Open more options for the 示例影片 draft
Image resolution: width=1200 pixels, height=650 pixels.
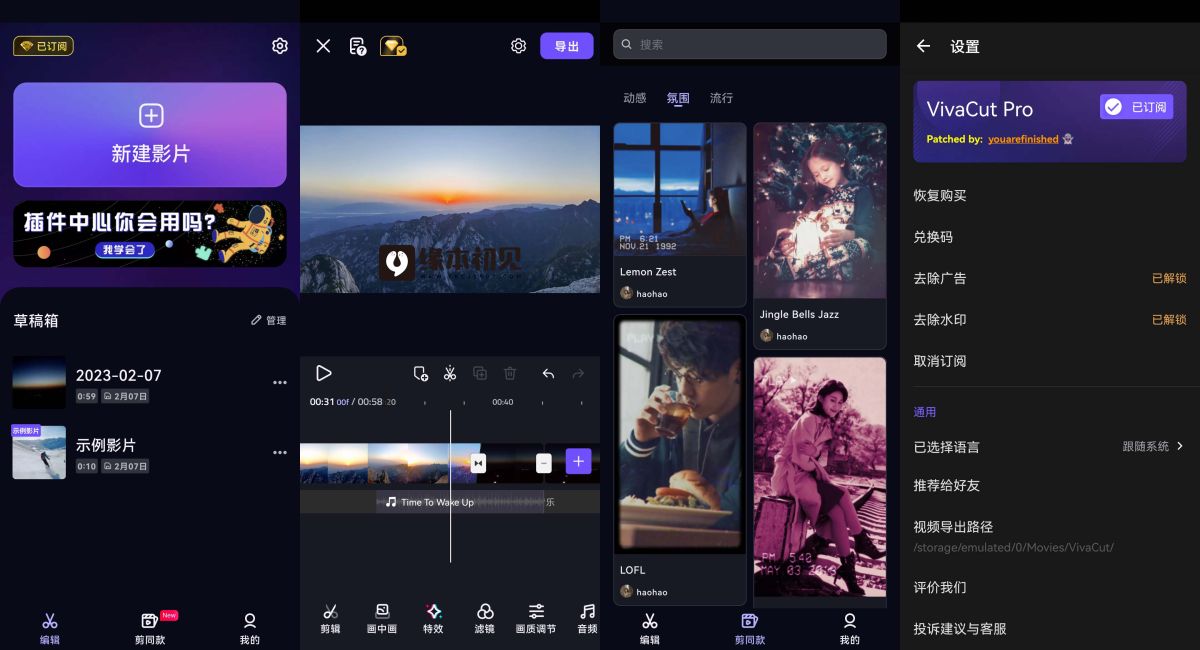click(280, 453)
